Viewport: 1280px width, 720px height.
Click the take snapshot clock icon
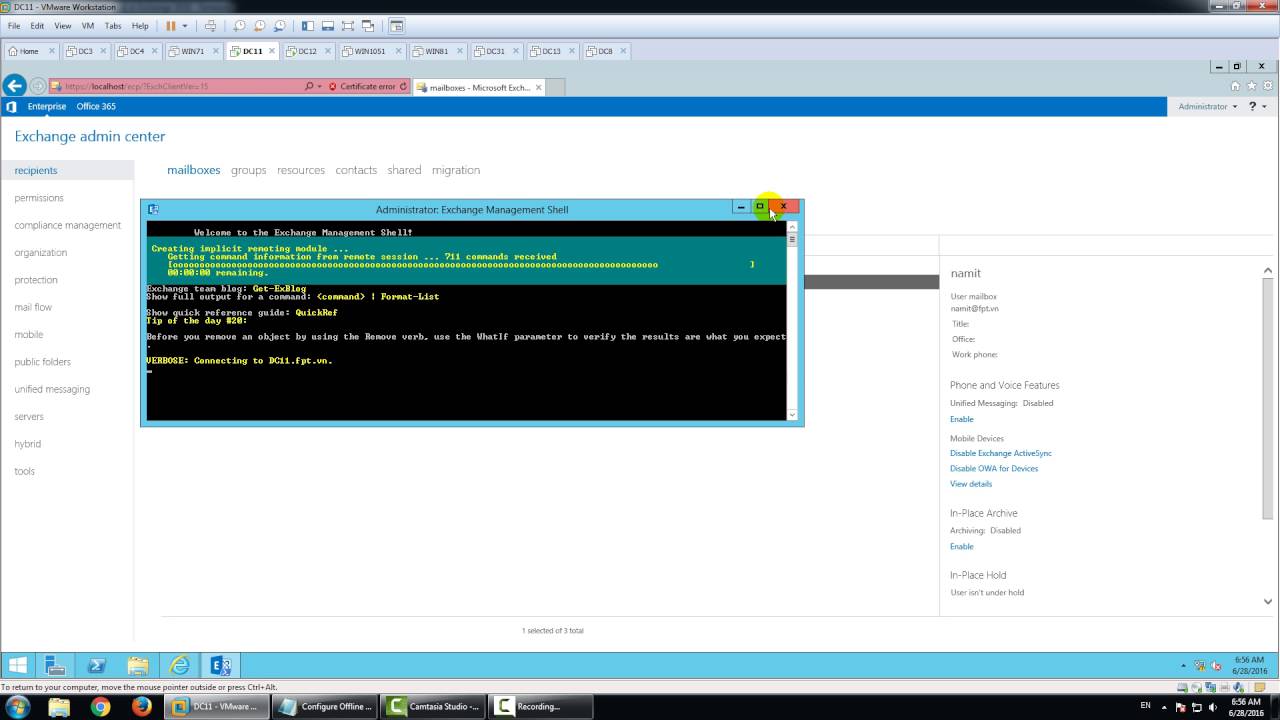240,26
